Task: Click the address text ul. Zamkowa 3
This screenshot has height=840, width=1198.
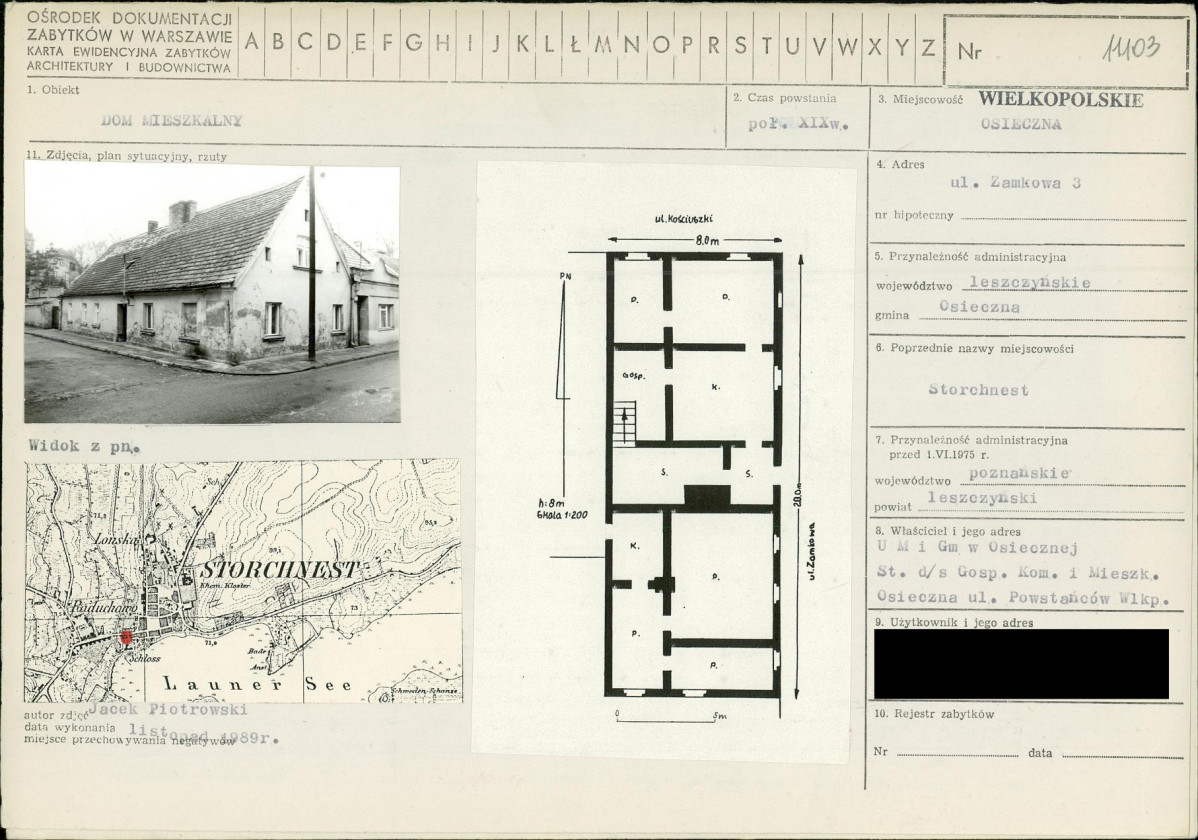Action: coord(1015,183)
